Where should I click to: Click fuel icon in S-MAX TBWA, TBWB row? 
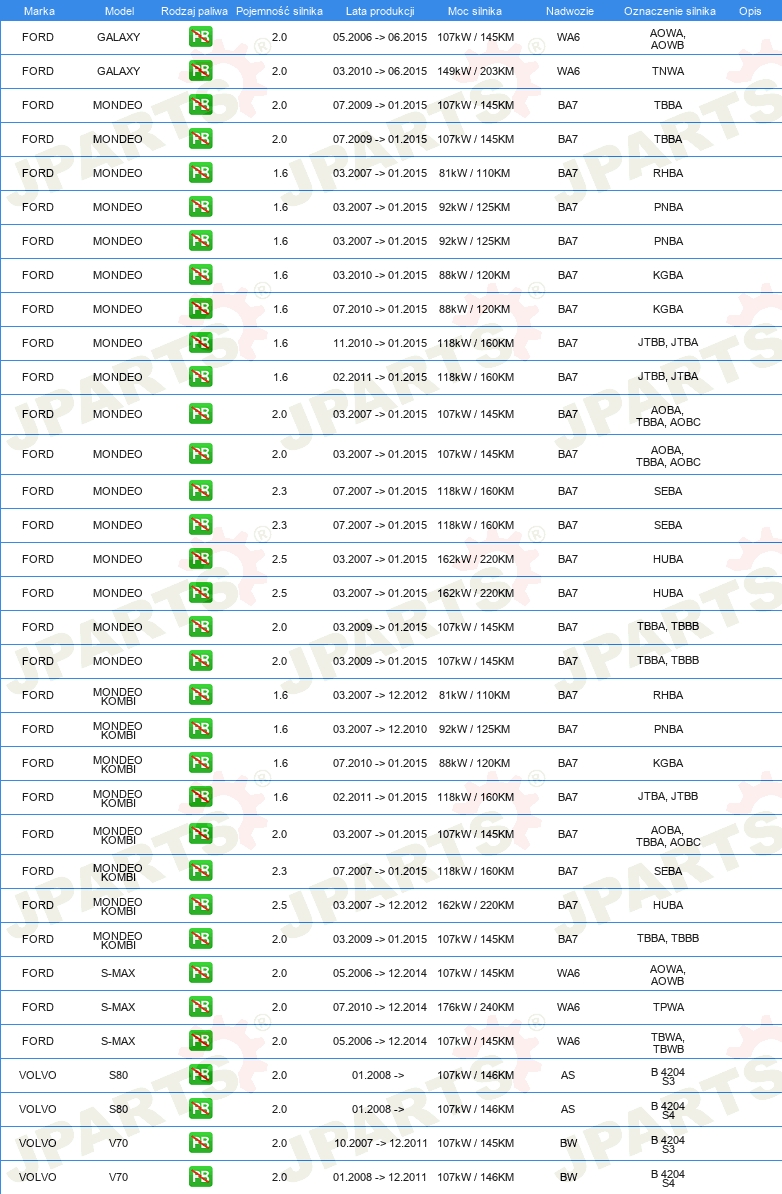tap(200, 1040)
